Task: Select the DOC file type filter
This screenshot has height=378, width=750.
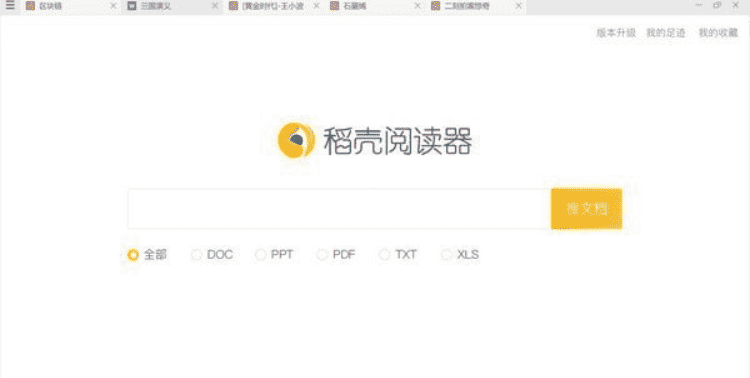Action: (196, 255)
